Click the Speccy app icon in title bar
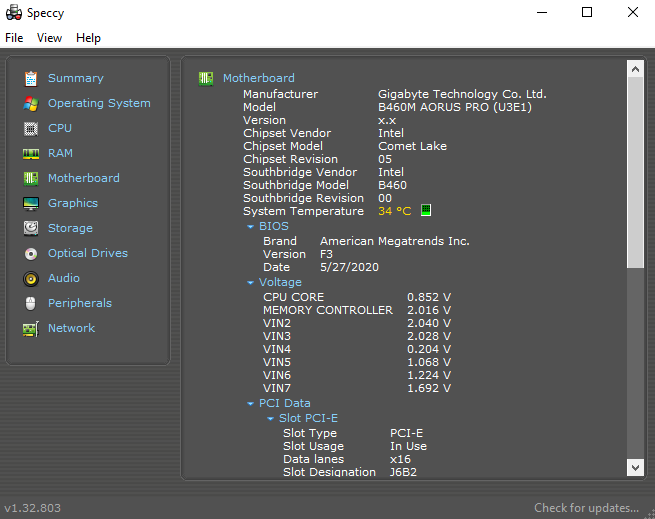This screenshot has height=519, width=655. click(x=14, y=13)
